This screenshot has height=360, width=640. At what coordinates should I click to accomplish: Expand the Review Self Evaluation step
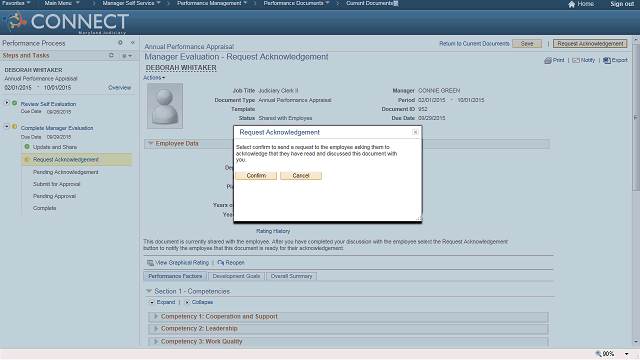pos(7,103)
